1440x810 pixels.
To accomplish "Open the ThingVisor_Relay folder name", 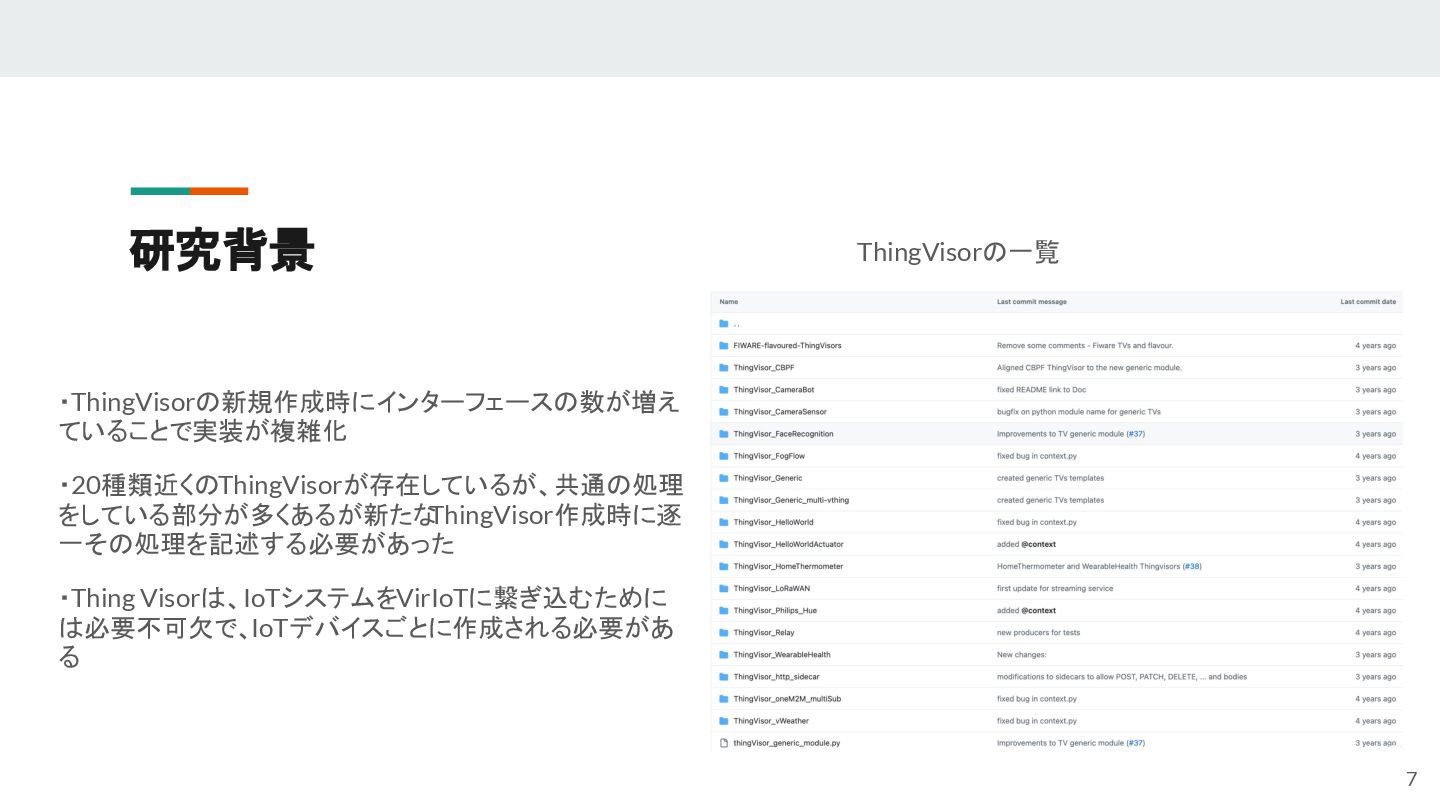I will point(764,632).
